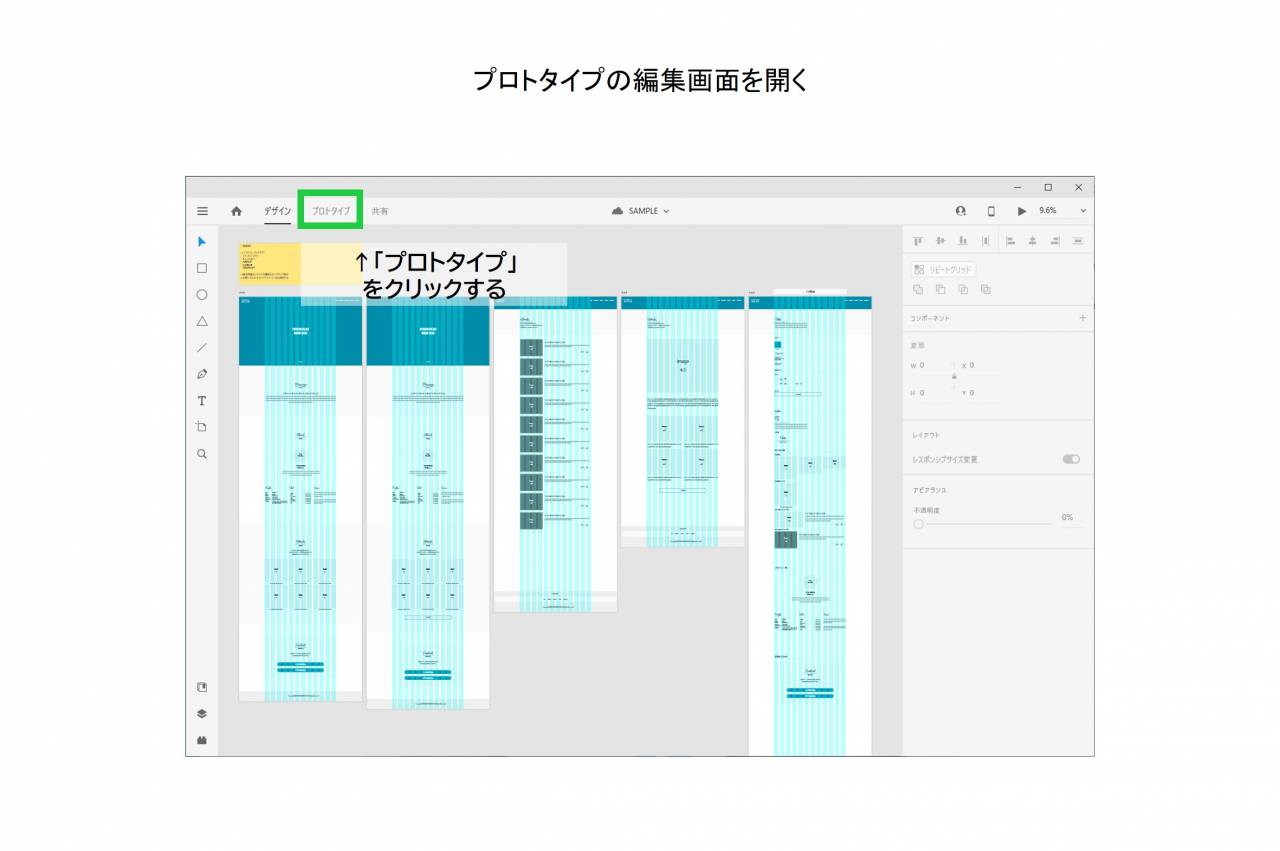
Task: Choose the Rectangle tool
Action: [x=202, y=268]
